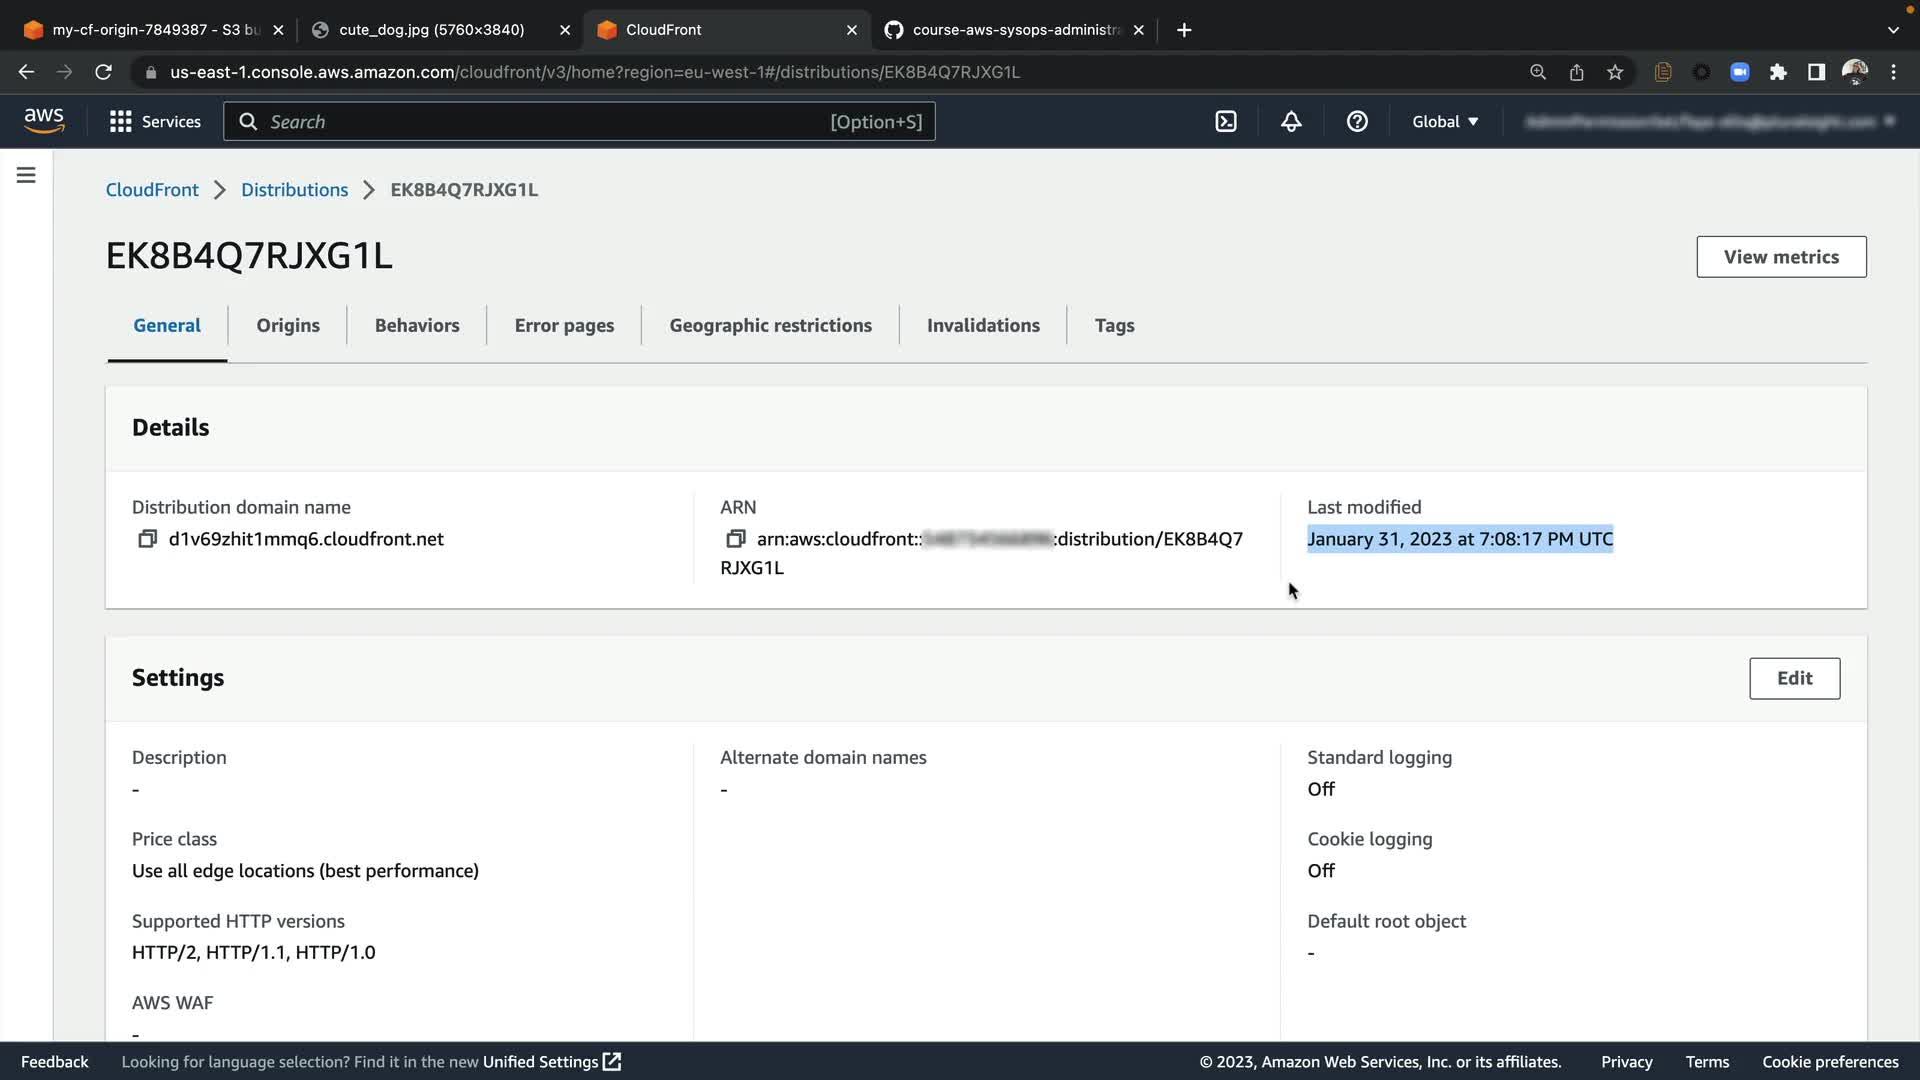This screenshot has height=1080, width=1920.
Task: Click the View metrics button
Action: pyautogui.click(x=1781, y=257)
